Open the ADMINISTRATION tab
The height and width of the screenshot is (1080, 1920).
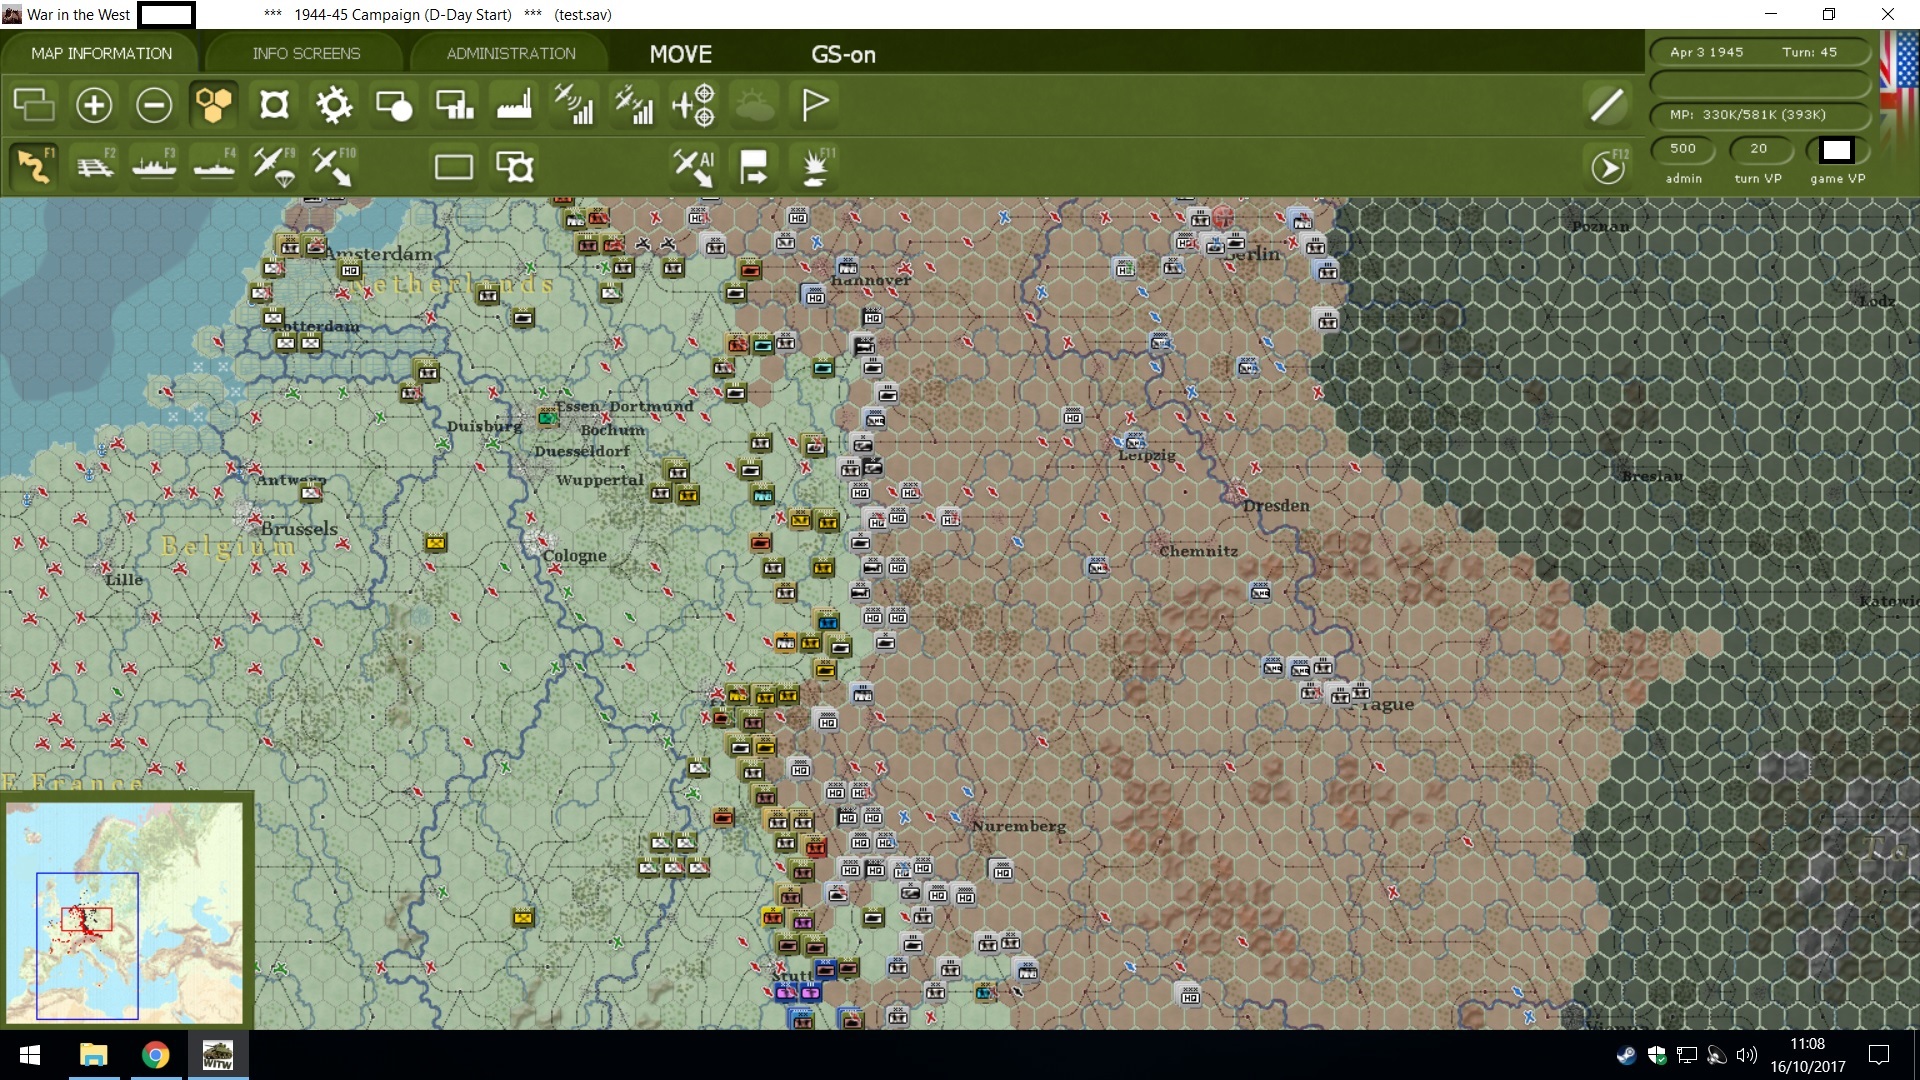coord(511,54)
